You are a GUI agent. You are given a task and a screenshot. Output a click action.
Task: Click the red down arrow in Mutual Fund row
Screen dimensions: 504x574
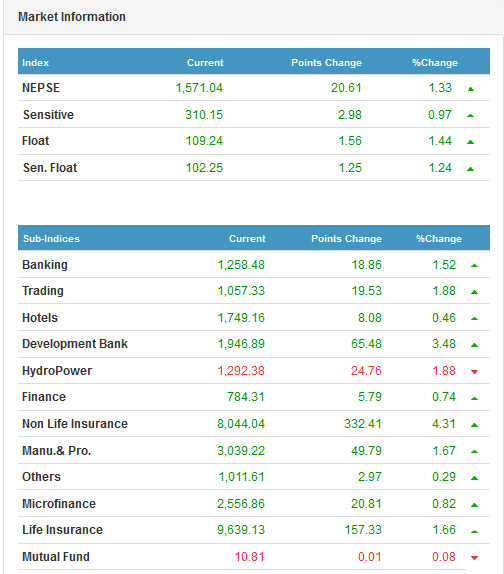tap(474, 558)
